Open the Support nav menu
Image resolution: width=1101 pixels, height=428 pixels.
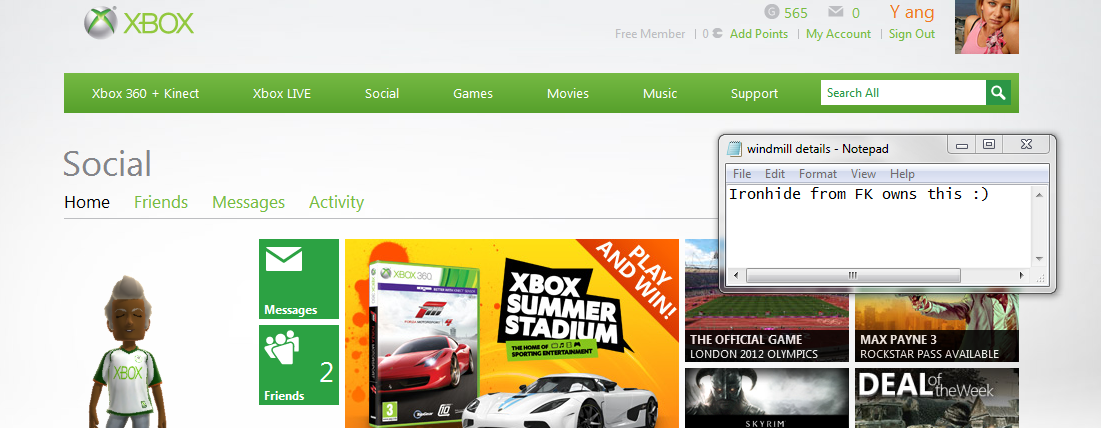(754, 93)
